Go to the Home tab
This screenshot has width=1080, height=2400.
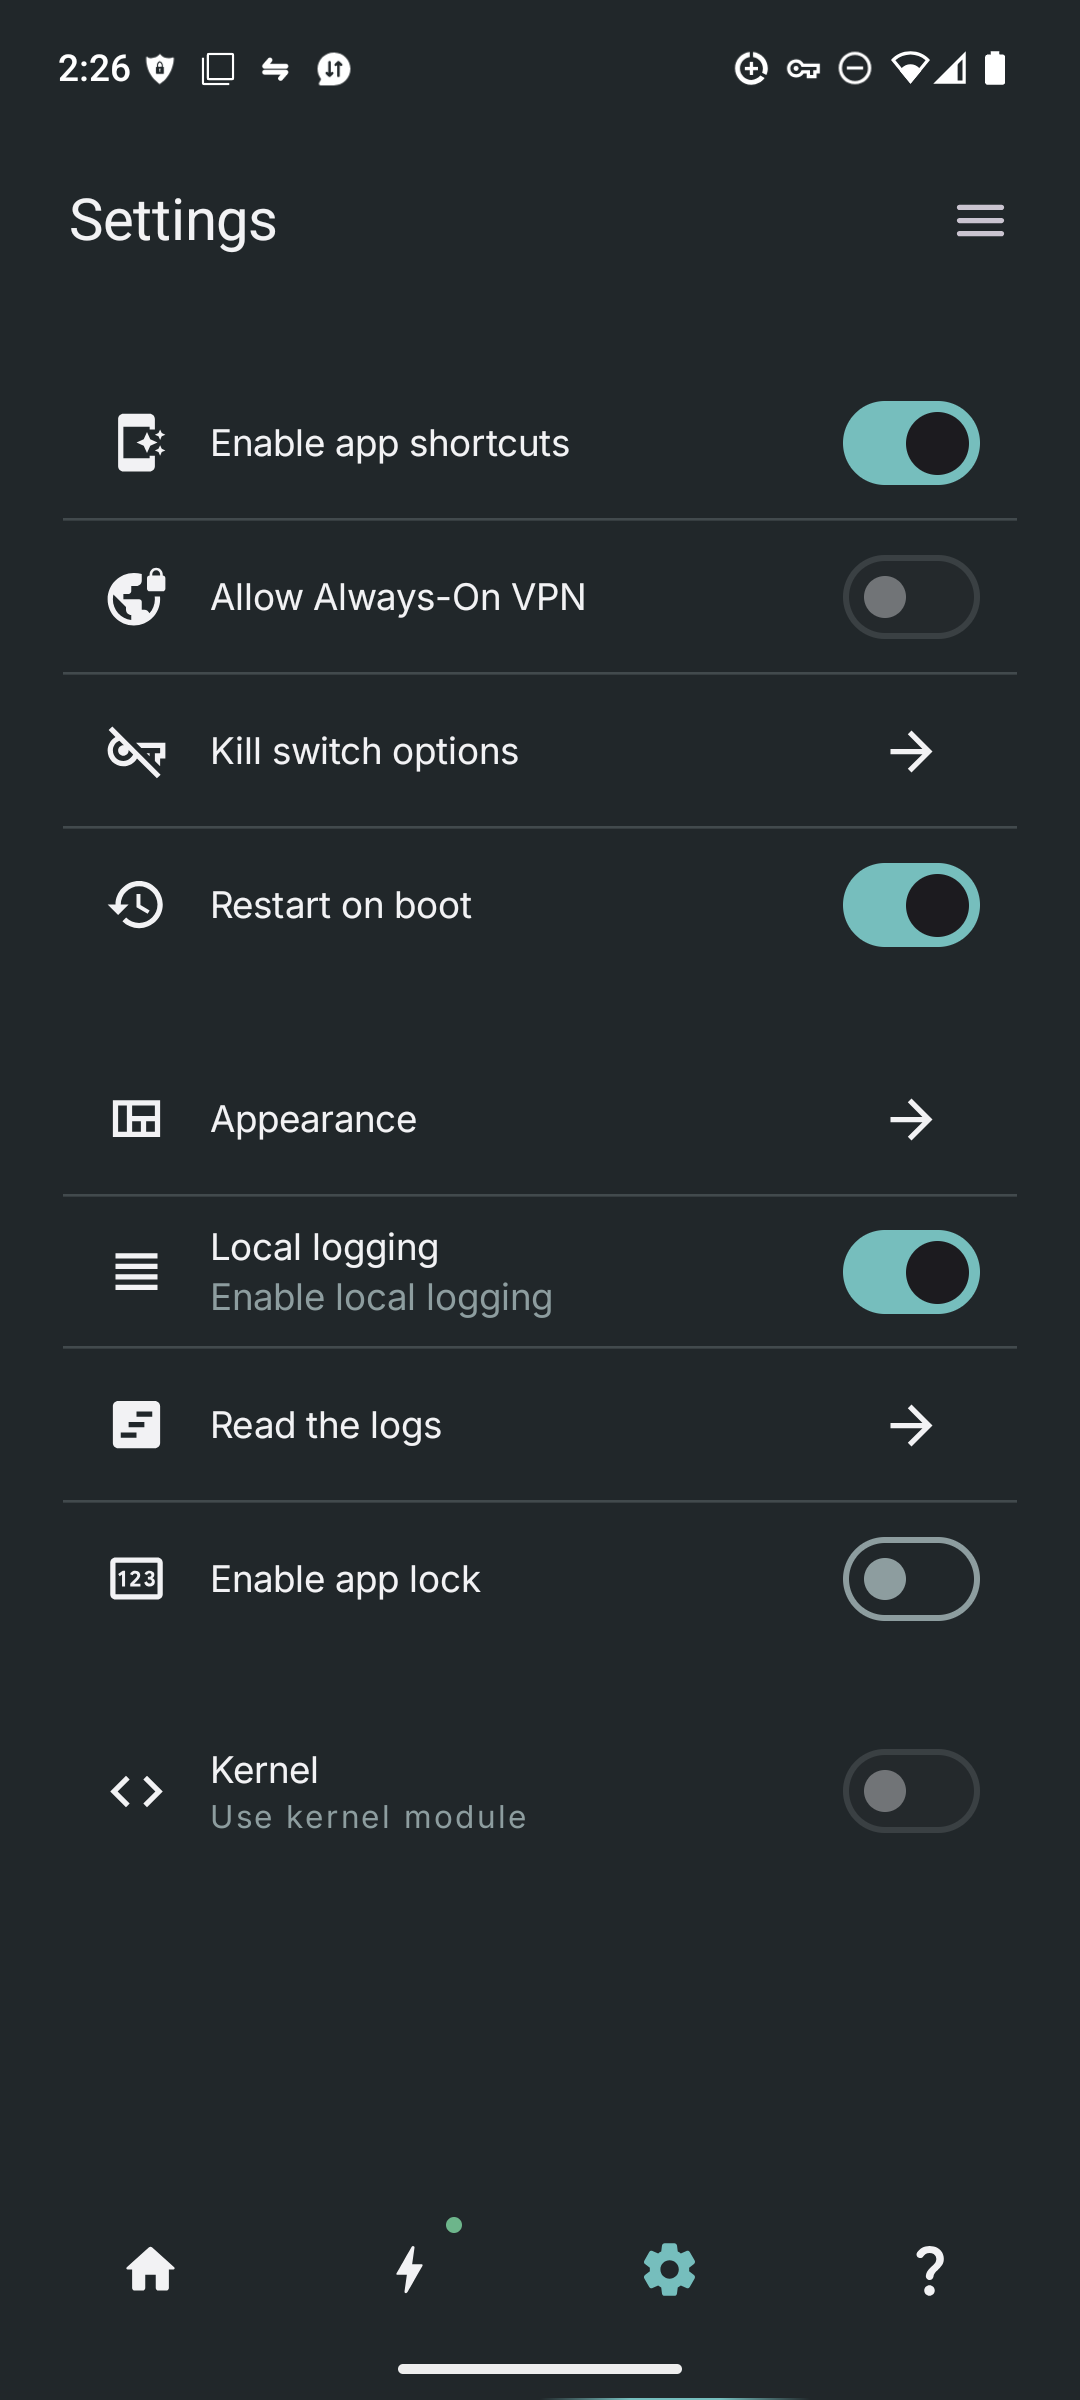tap(151, 2270)
